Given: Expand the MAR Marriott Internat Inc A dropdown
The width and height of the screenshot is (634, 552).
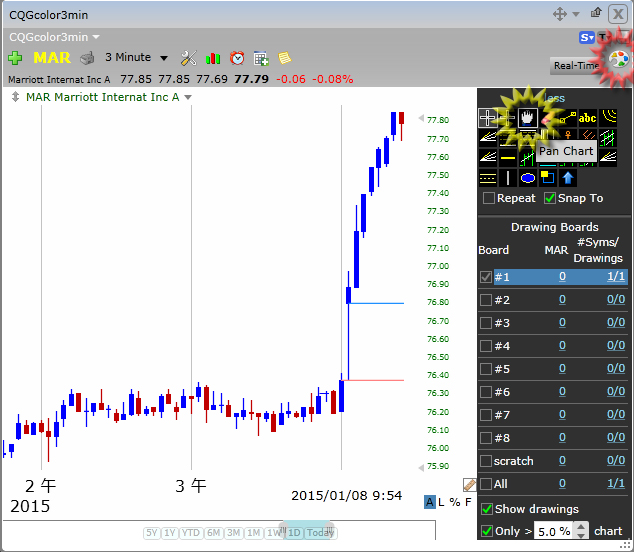Looking at the screenshot, I should 188,97.
